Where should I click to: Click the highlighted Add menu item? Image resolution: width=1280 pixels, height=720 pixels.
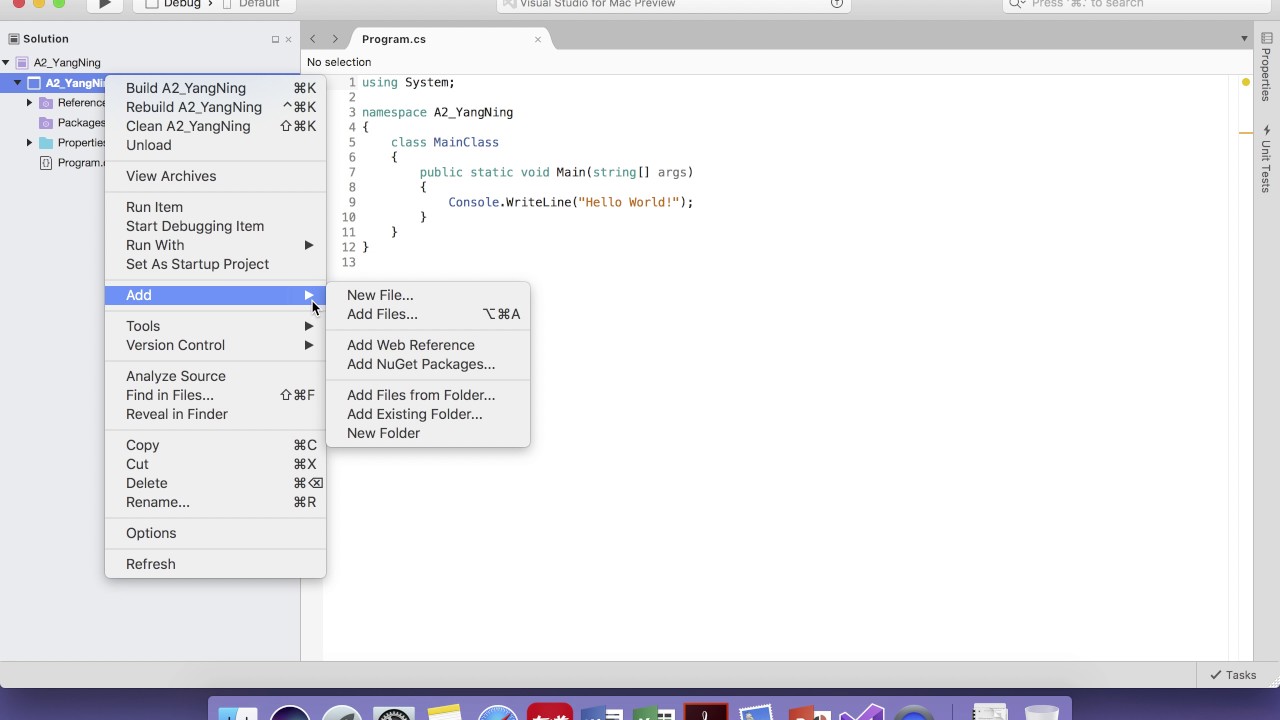(x=215, y=295)
